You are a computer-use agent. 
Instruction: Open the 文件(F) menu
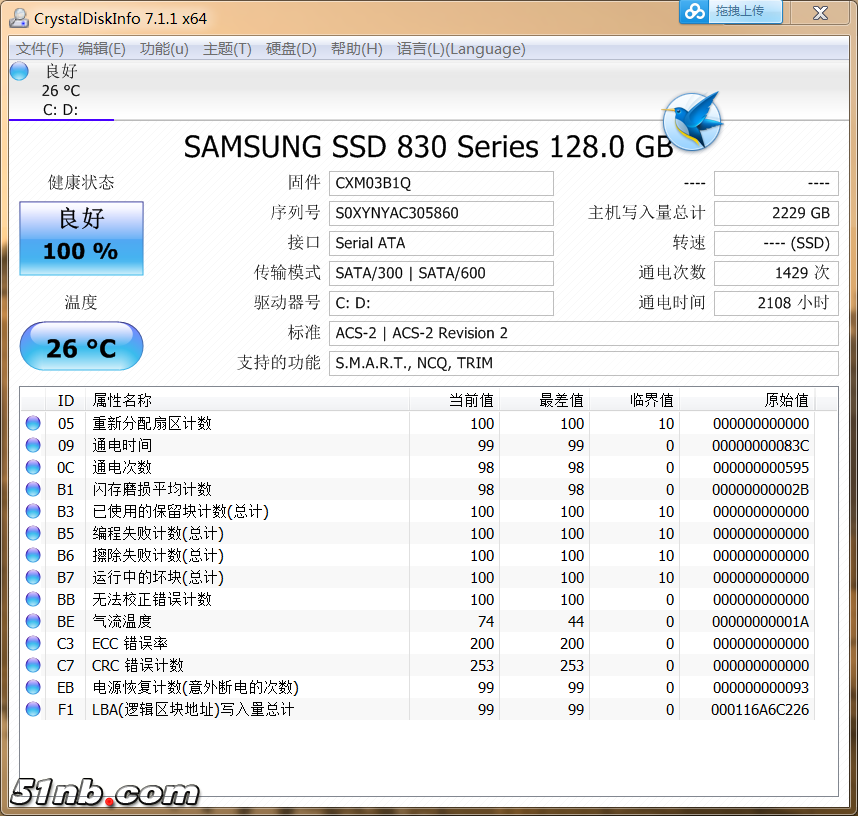[x=39, y=49]
